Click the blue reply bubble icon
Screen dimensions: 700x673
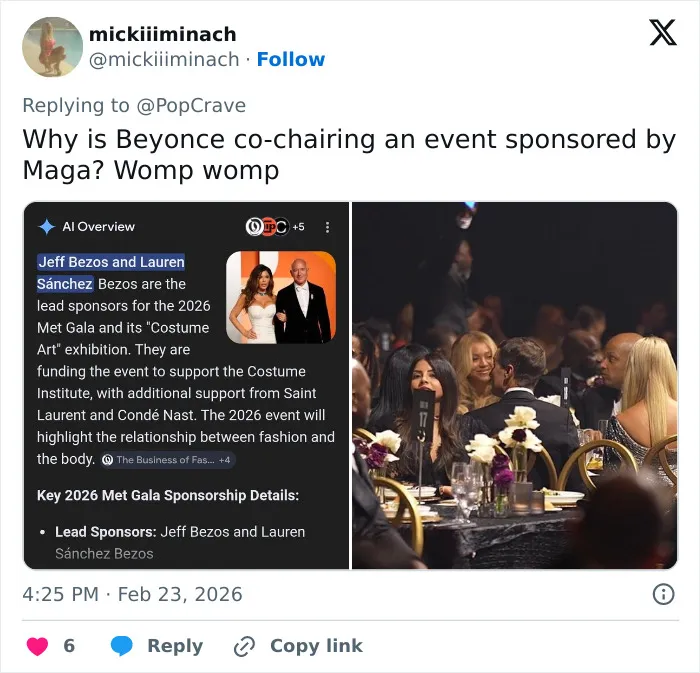[x=121, y=646]
